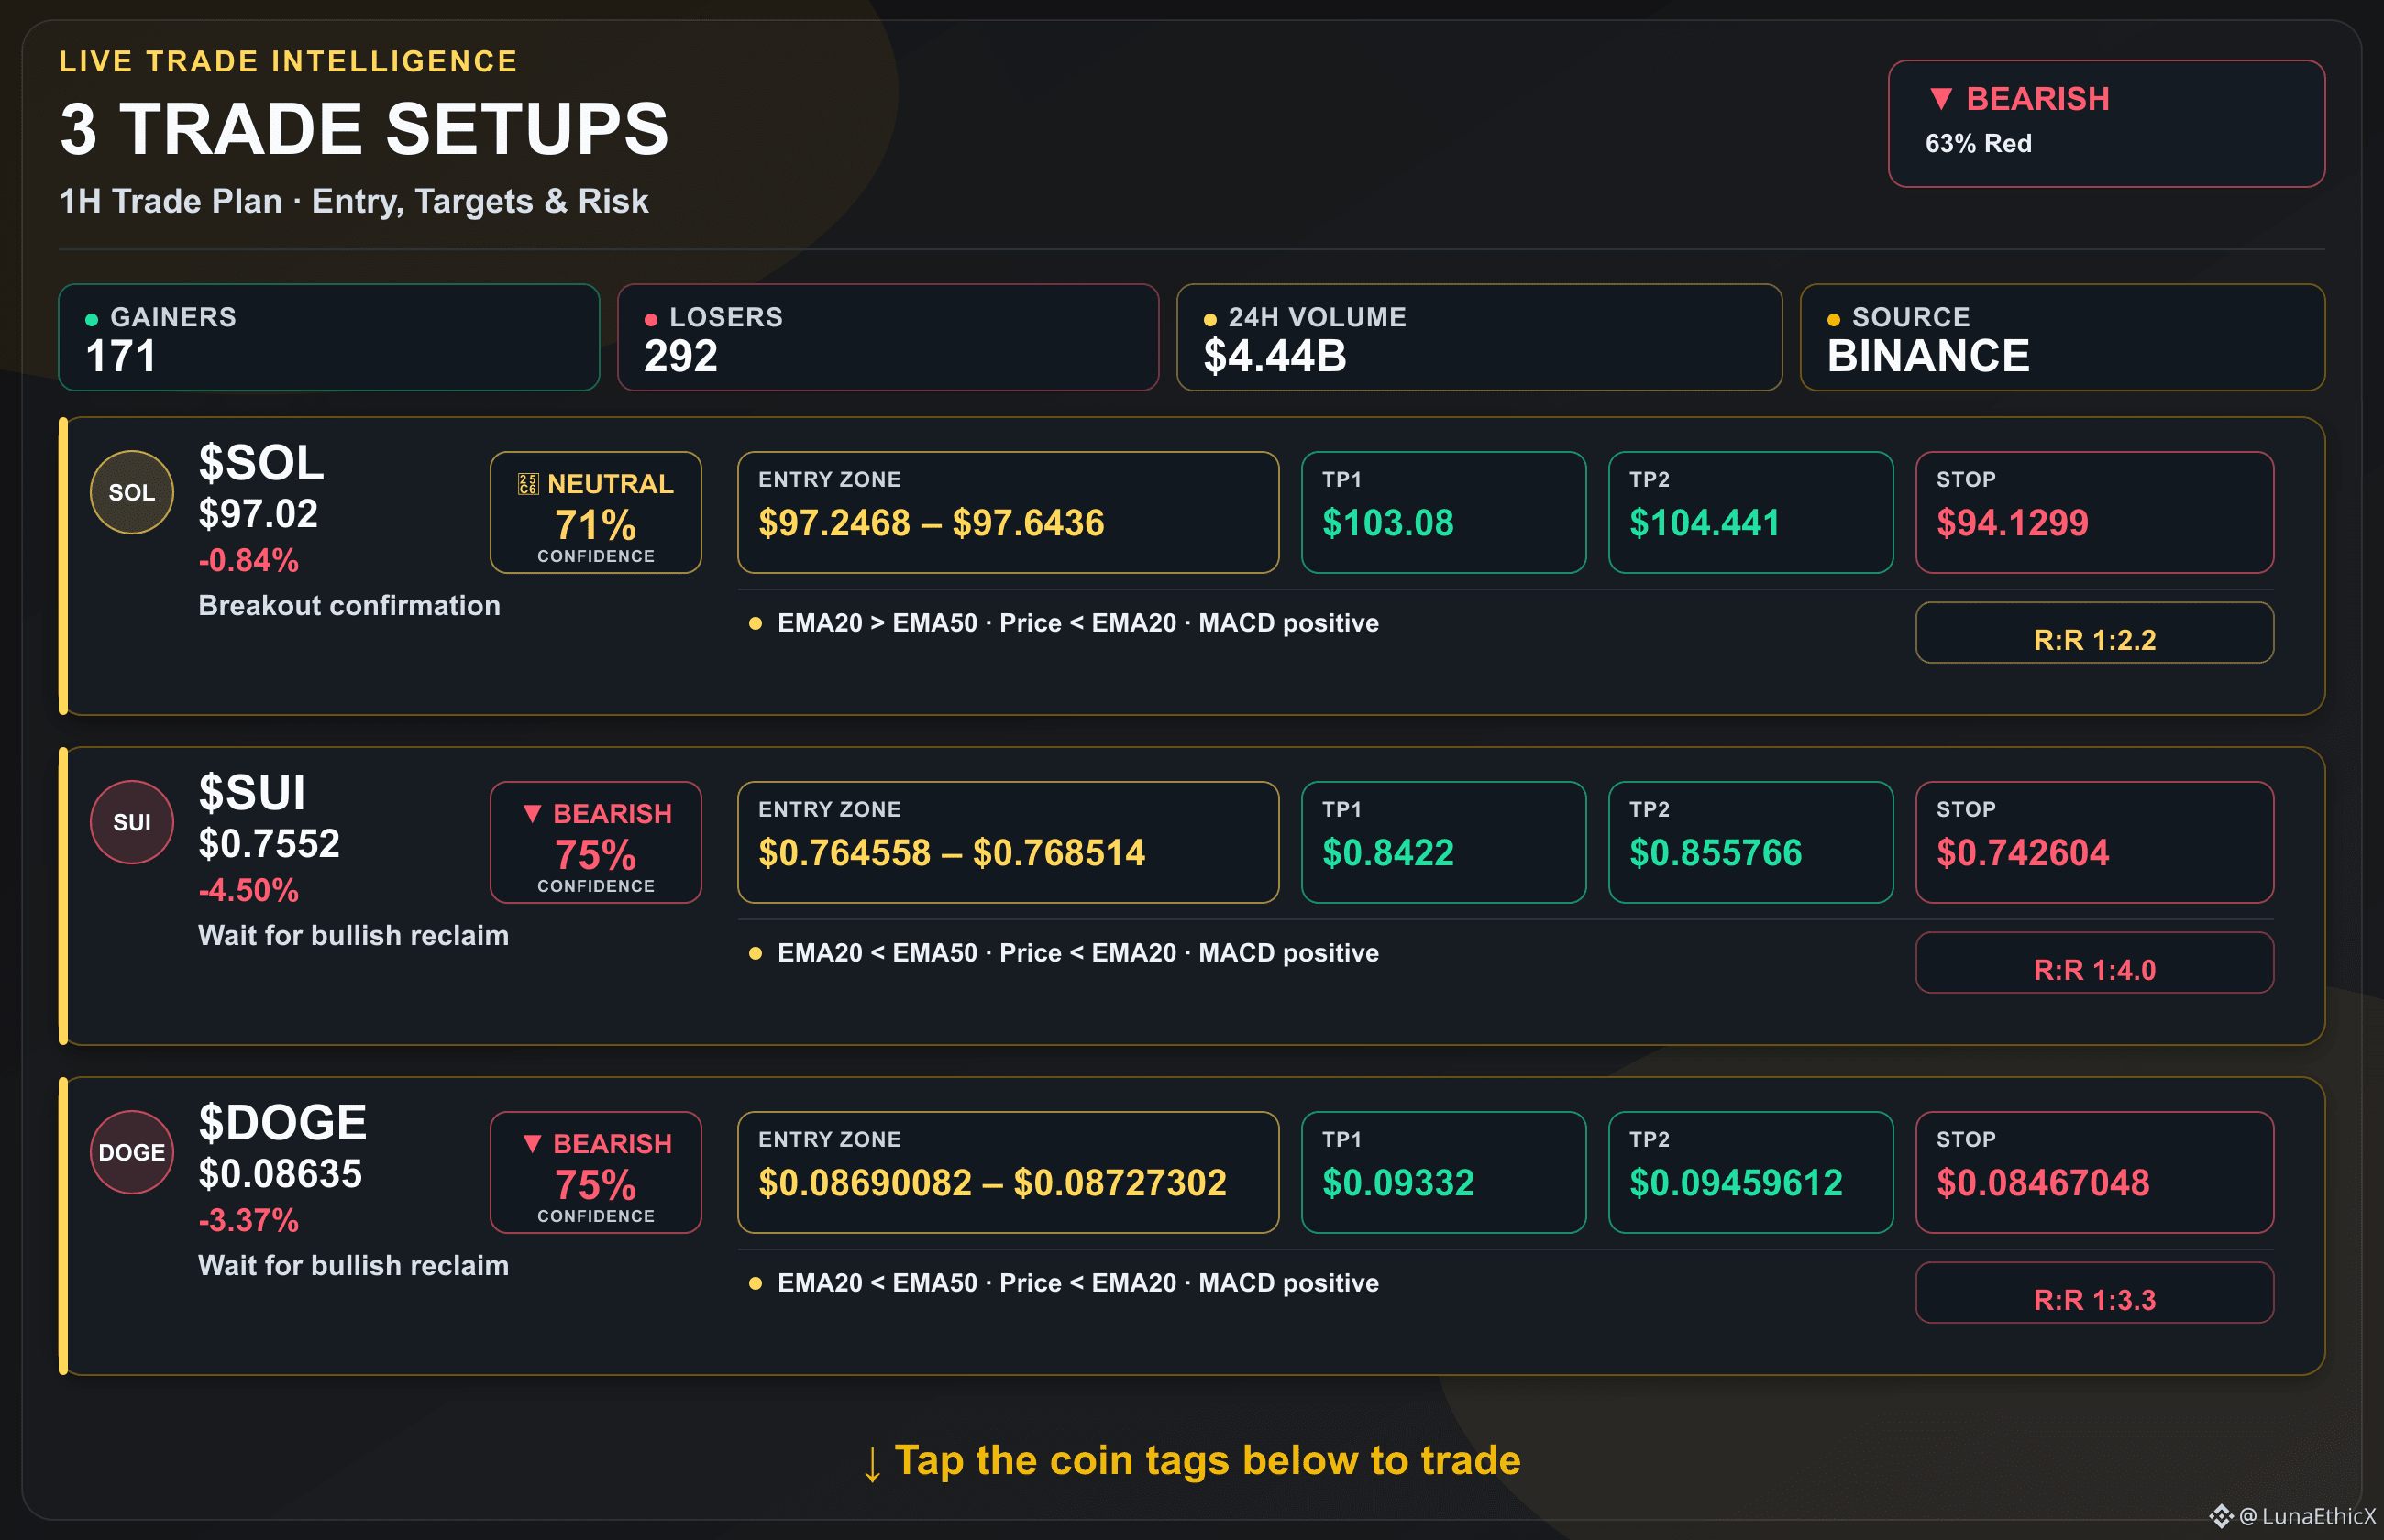Viewport: 2384px width, 1540px height.
Task: Click the "LIVE TRADE INTELLIGENCE" label
Action: (x=288, y=61)
